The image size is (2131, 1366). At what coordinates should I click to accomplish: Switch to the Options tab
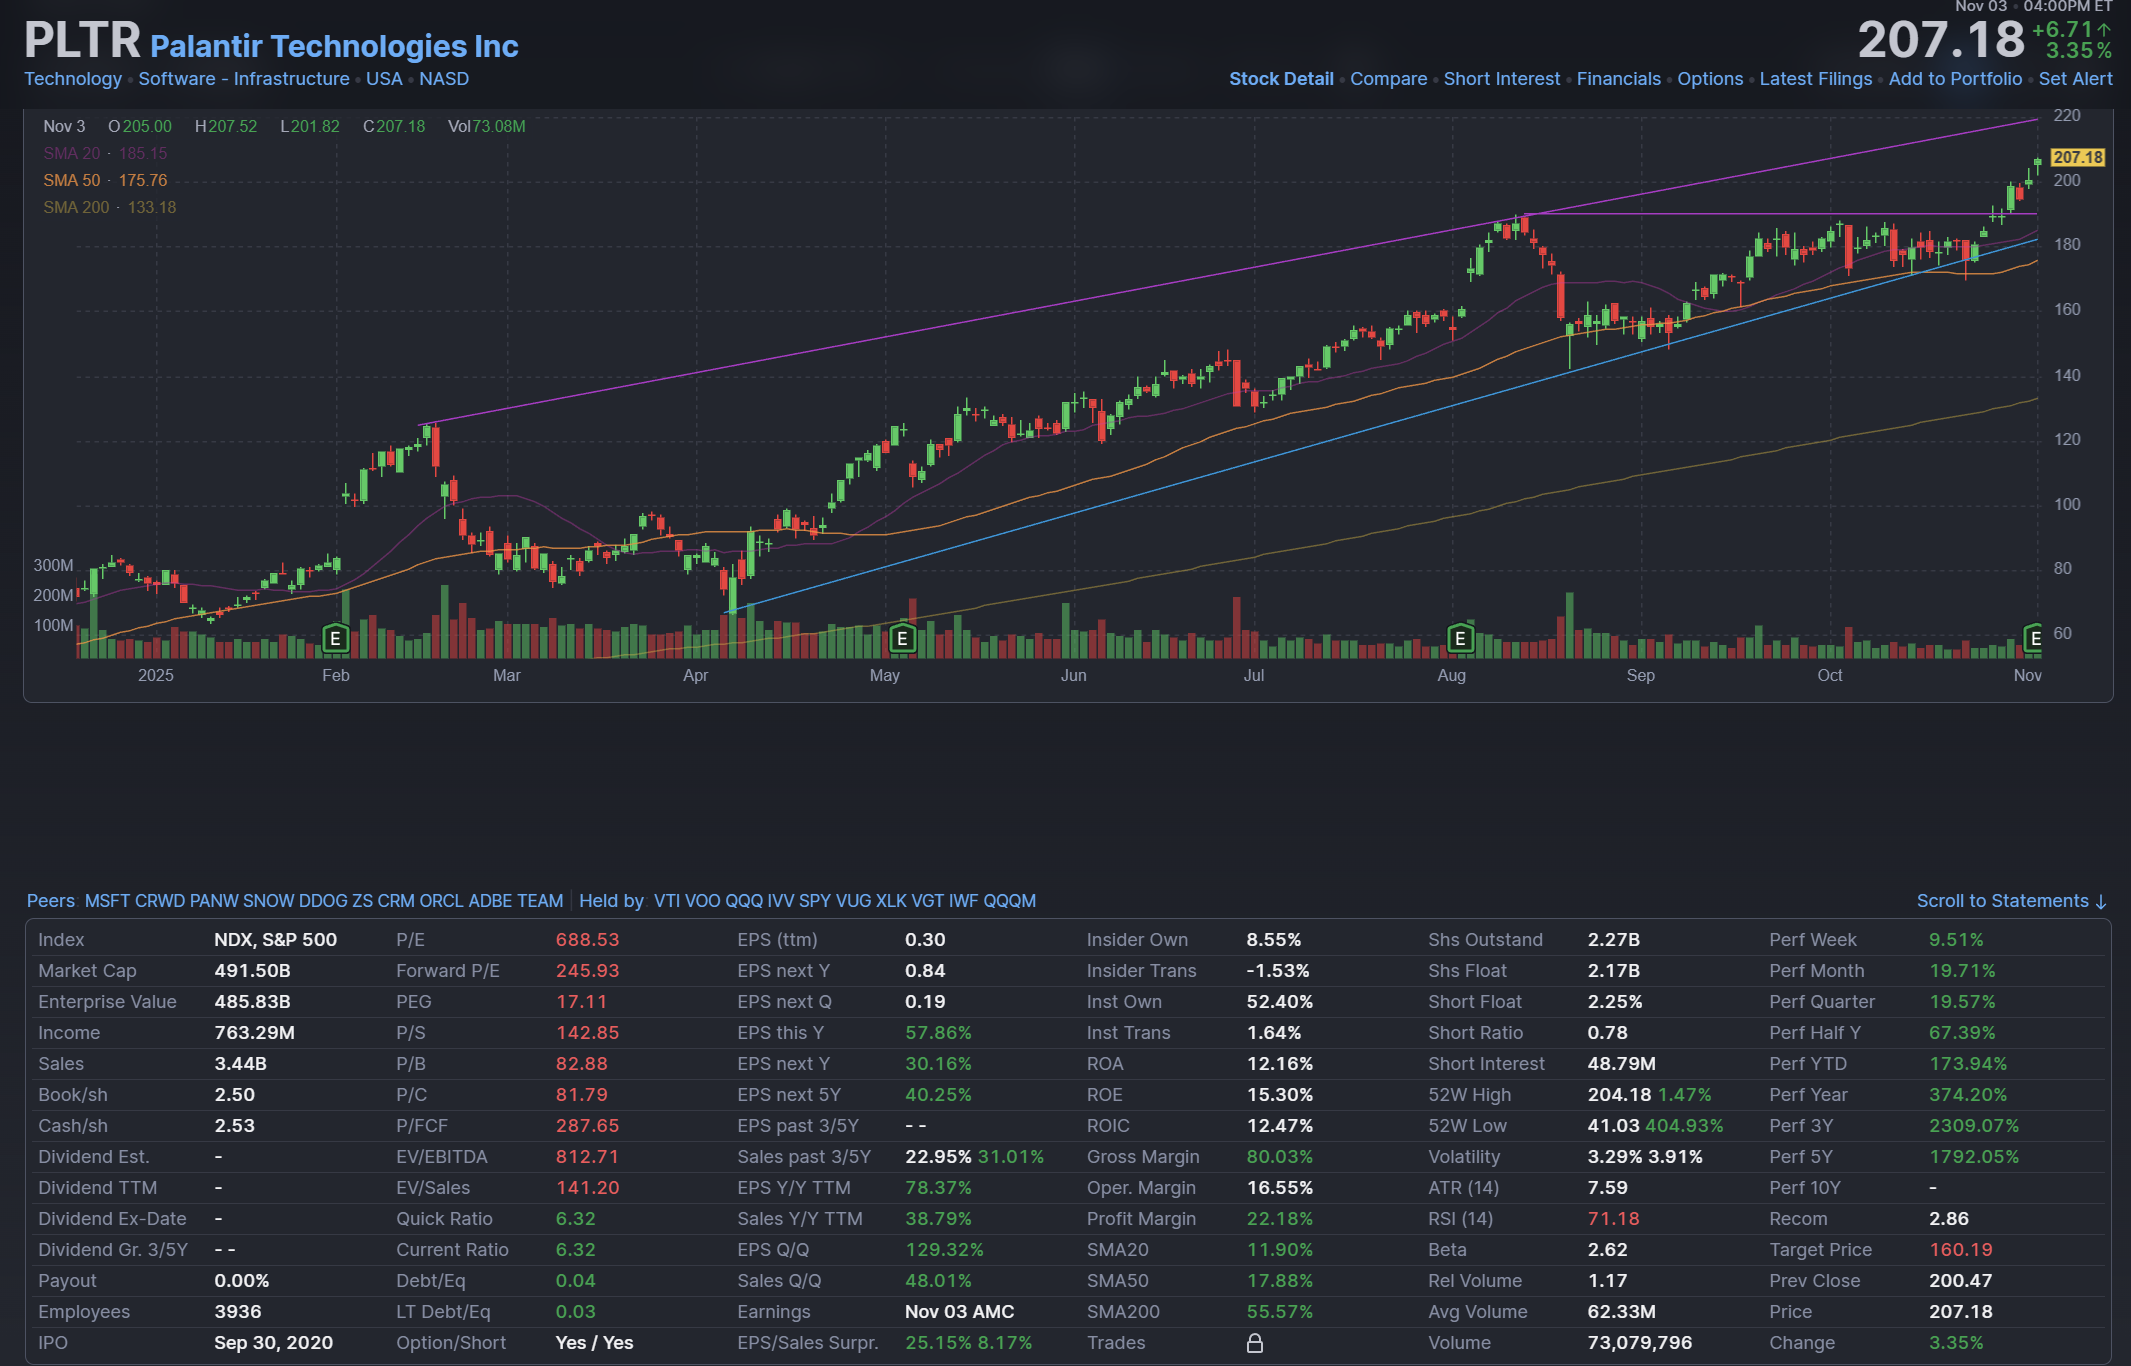click(1709, 79)
